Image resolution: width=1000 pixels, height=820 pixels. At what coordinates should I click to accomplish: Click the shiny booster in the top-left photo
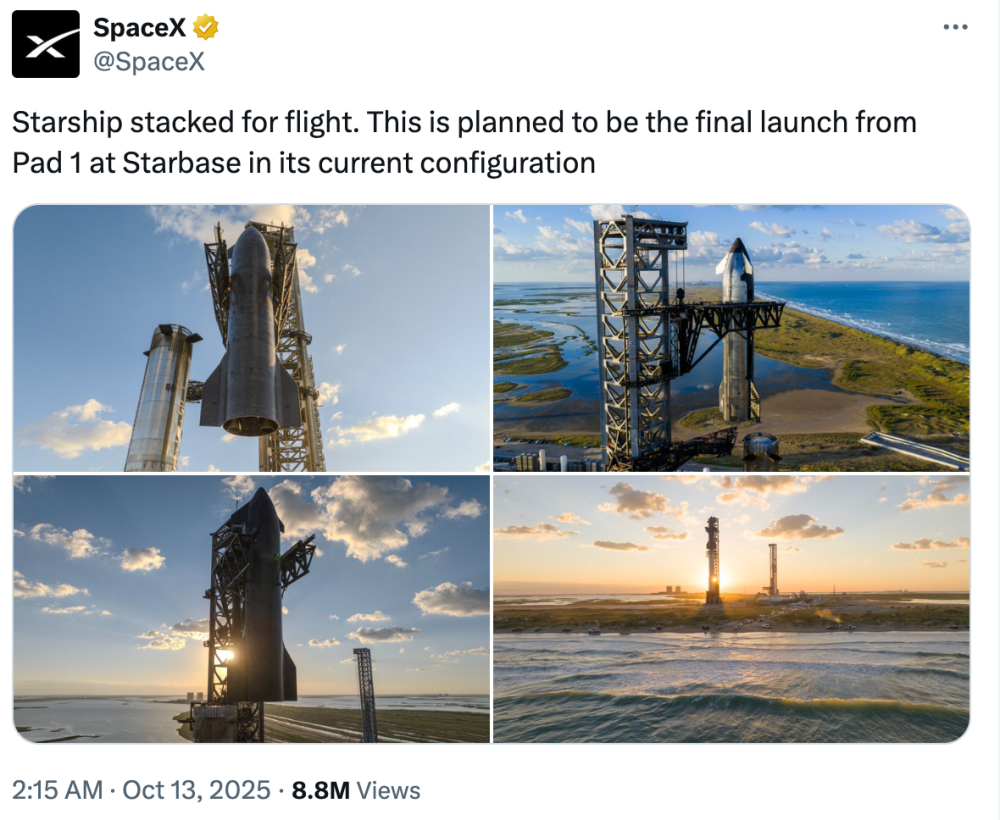click(x=162, y=400)
